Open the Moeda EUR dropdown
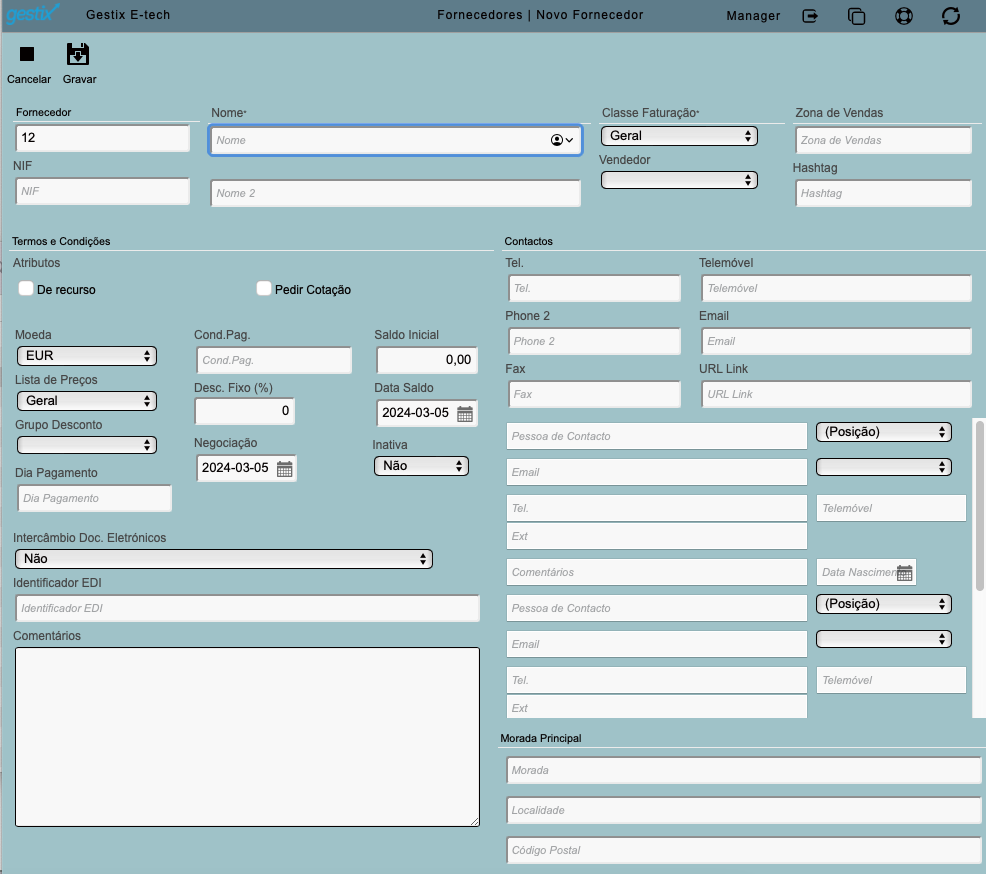 pos(87,356)
